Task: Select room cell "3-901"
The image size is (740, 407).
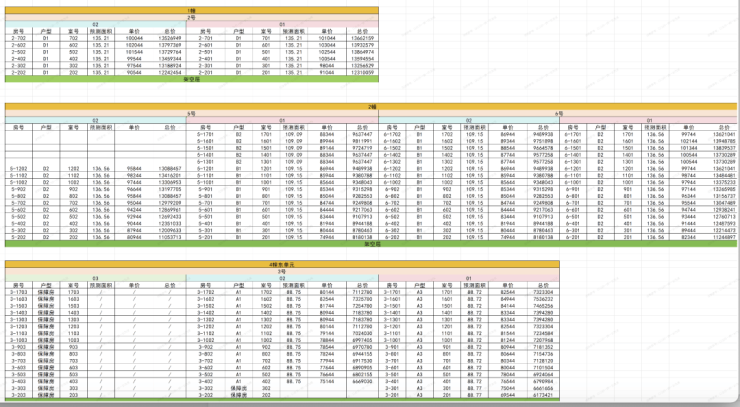Action: coord(392,347)
